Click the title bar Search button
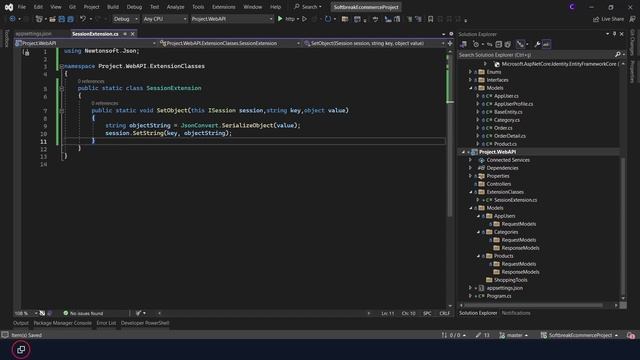This screenshot has width=640, height=360. coord(308,7)
